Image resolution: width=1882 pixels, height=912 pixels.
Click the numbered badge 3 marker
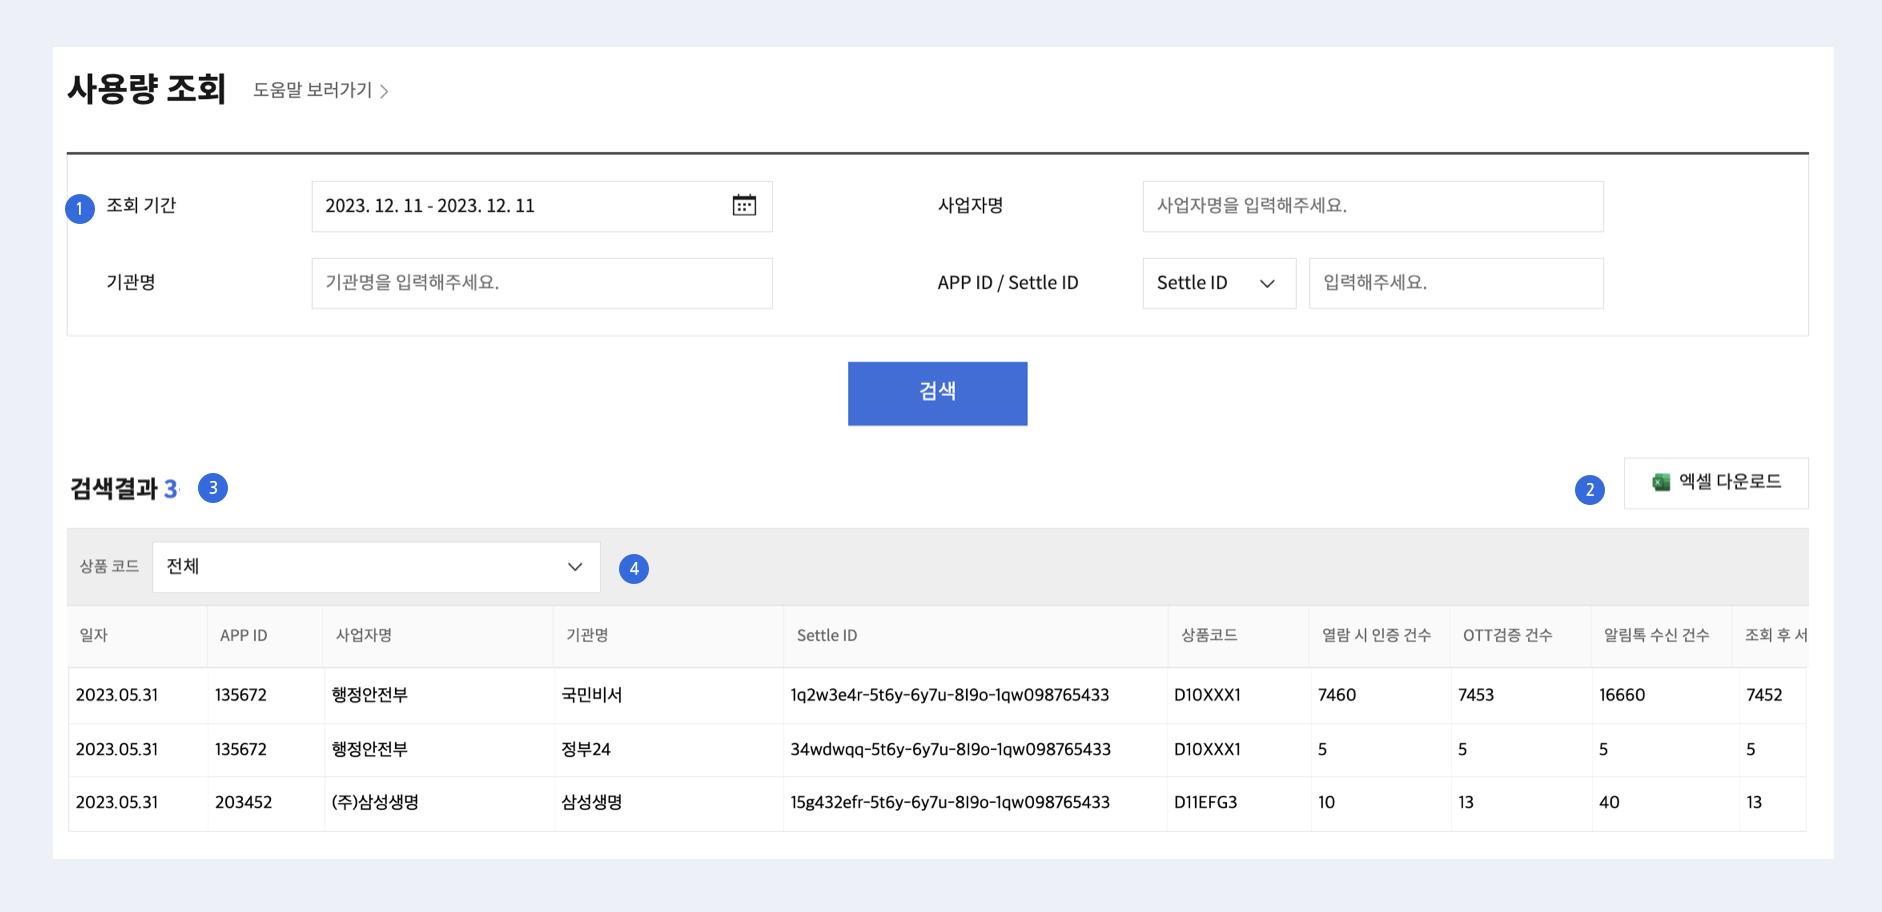click(213, 488)
